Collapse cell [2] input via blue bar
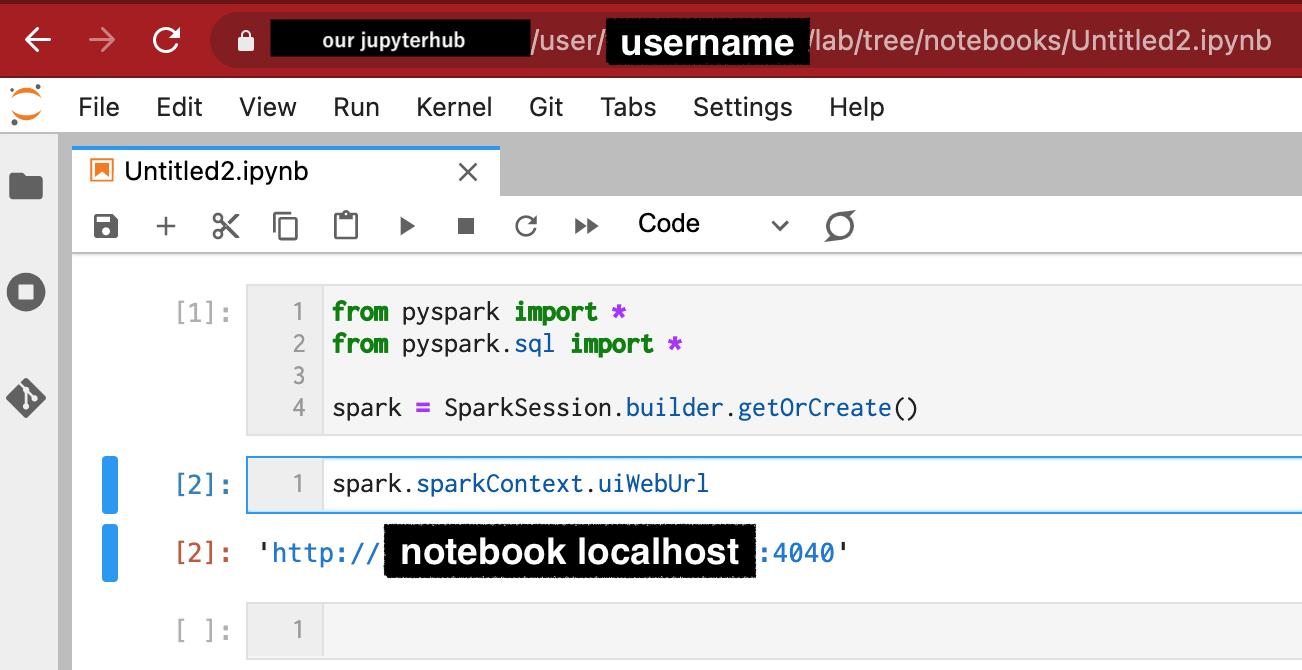This screenshot has width=1302, height=670. click(x=110, y=485)
